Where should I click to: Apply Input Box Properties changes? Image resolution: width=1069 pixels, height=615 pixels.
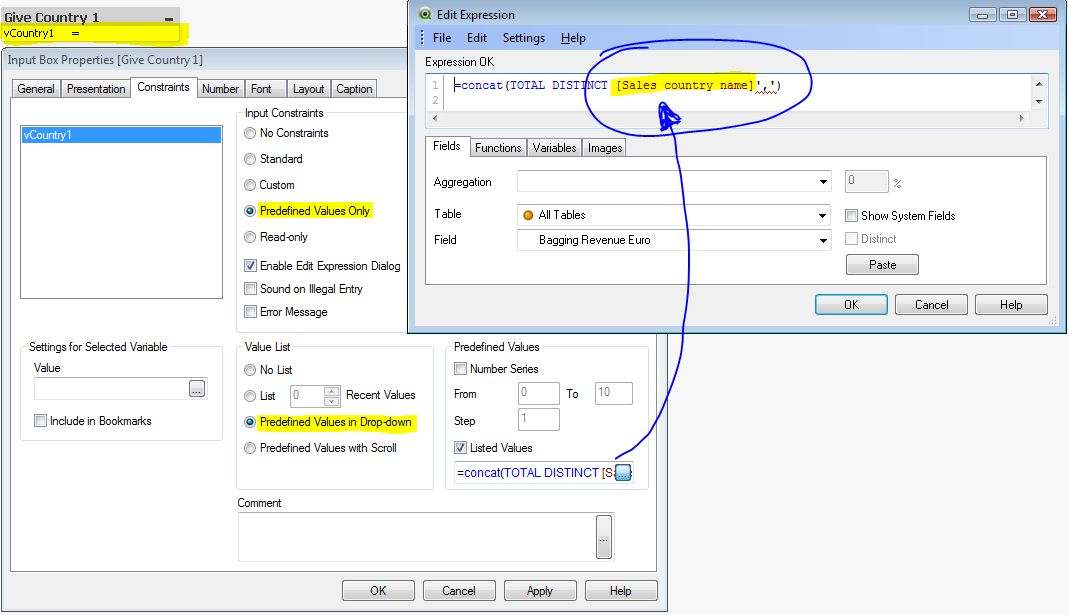click(540, 590)
